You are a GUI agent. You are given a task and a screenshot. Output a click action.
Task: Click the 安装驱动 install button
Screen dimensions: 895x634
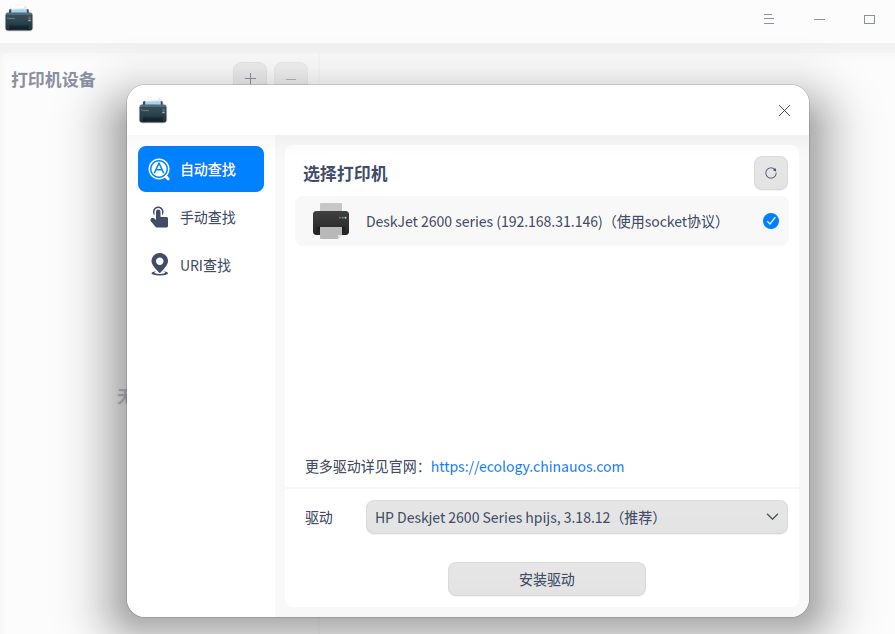pos(546,579)
